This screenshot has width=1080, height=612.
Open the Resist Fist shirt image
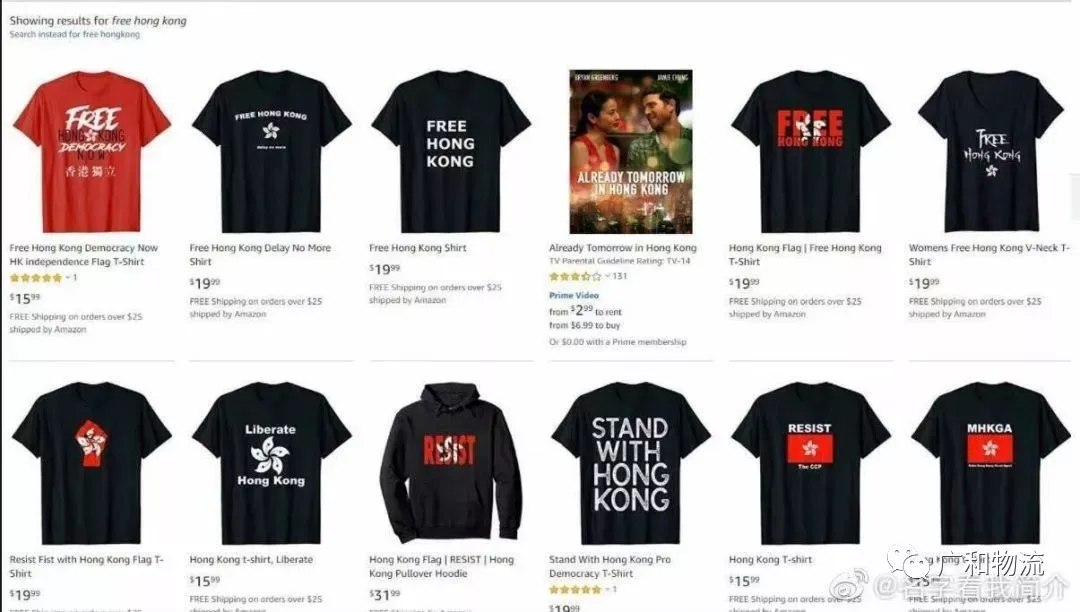92,463
